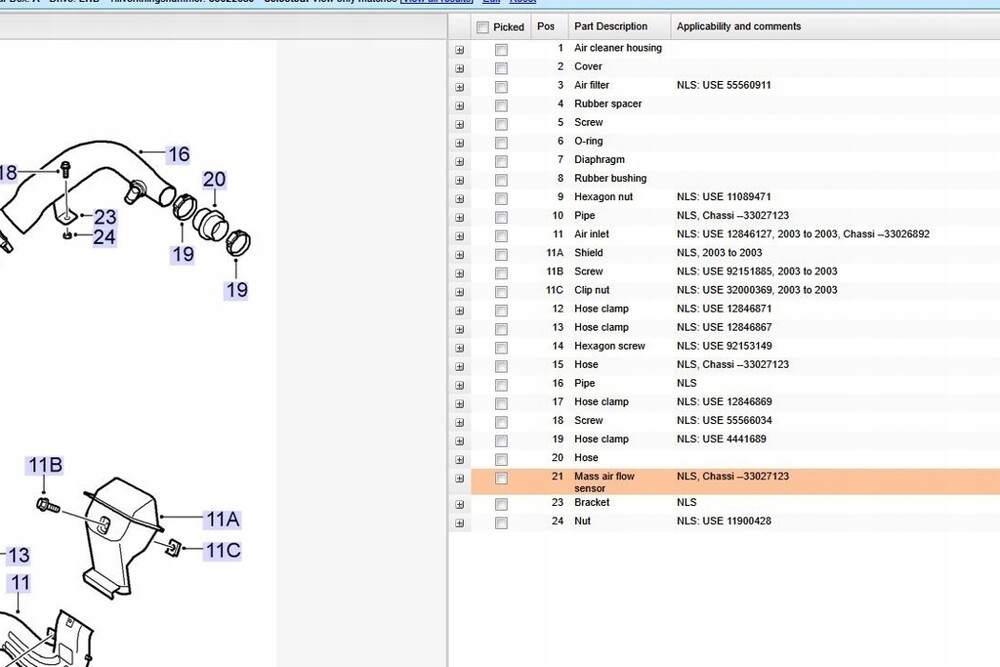
Task: Click diagram callout 24
Action: pyautogui.click(x=105, y=237)
